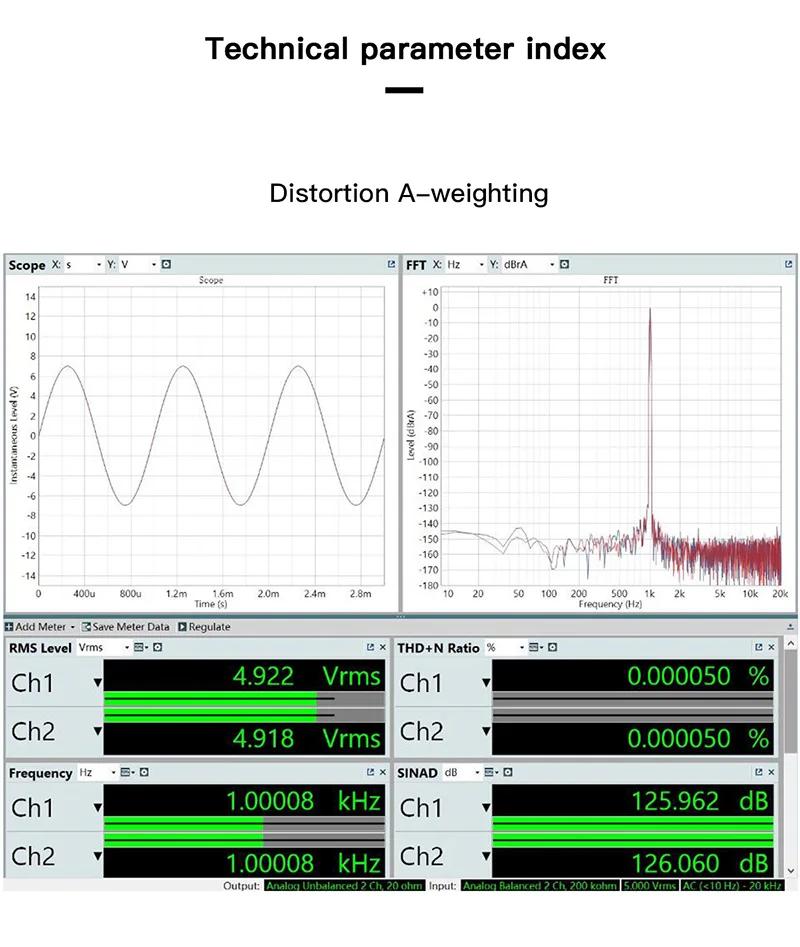Screen dimensions: 800x947
Task: Click Save Meter Data
Action: 126,627
